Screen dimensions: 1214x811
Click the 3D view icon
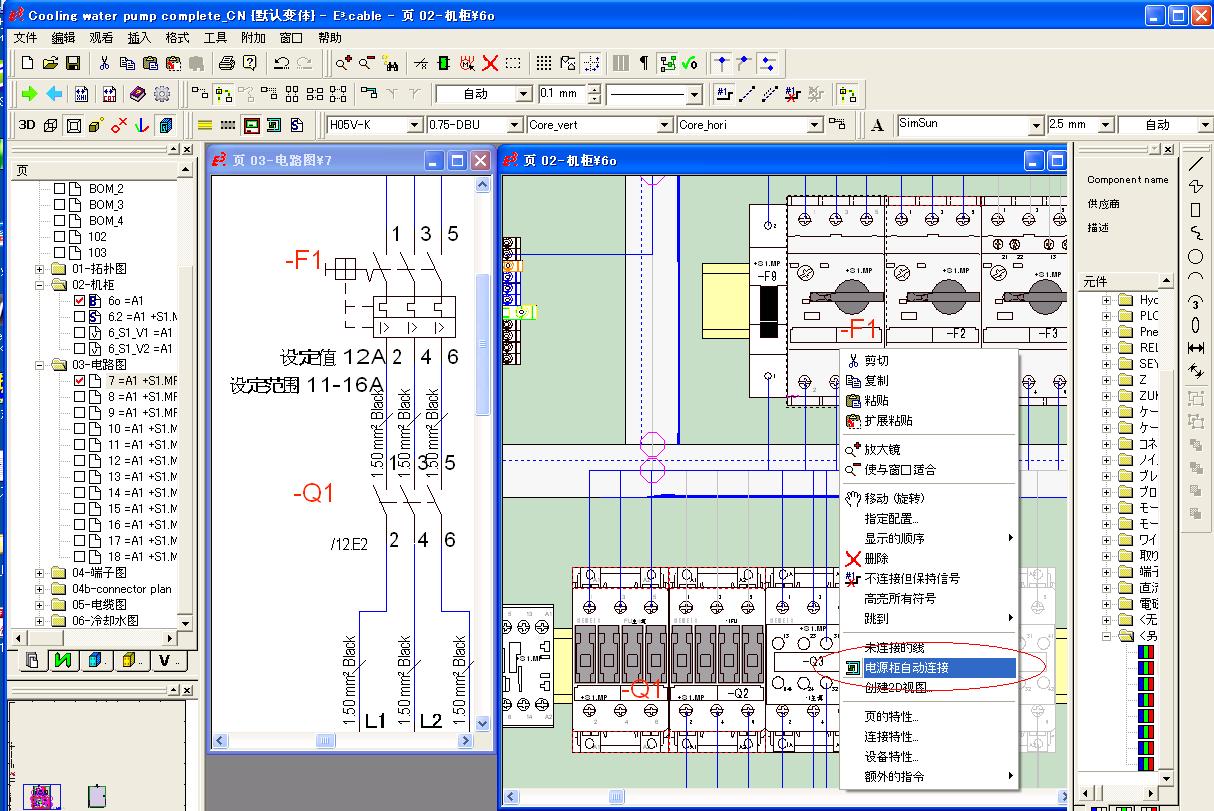coord(27,125)
